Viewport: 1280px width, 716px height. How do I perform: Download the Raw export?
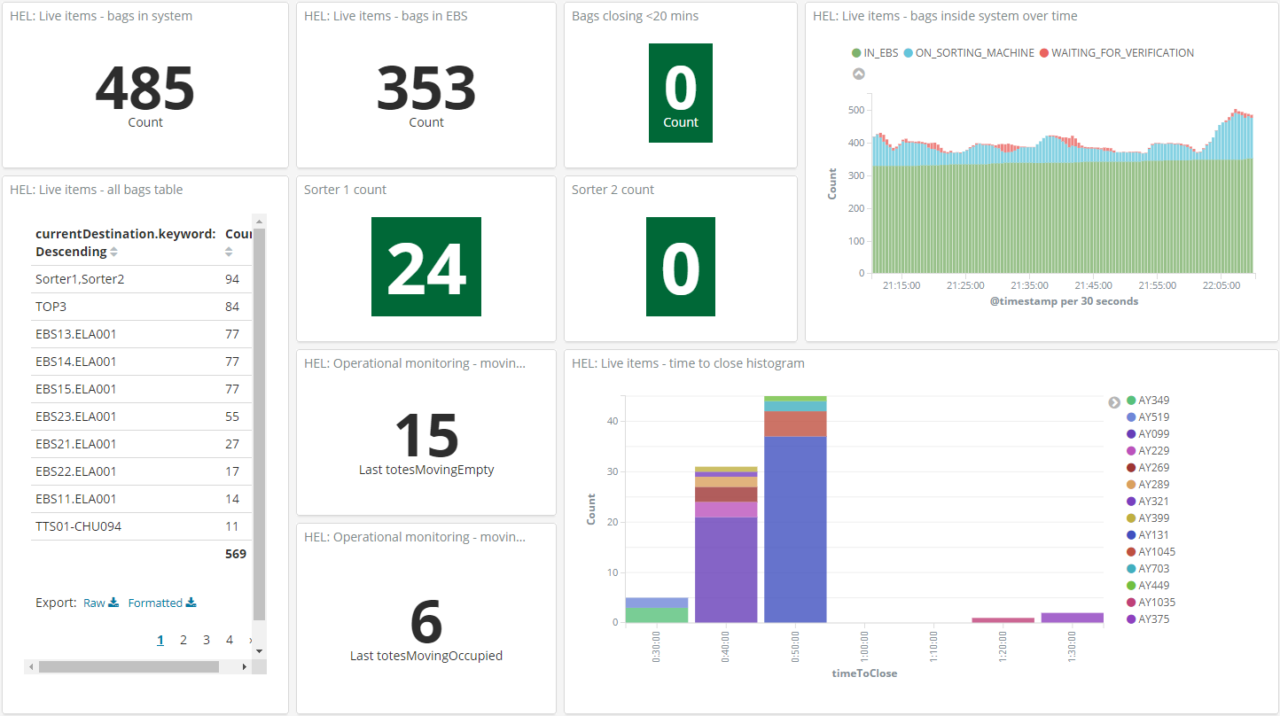pos(101,603)
